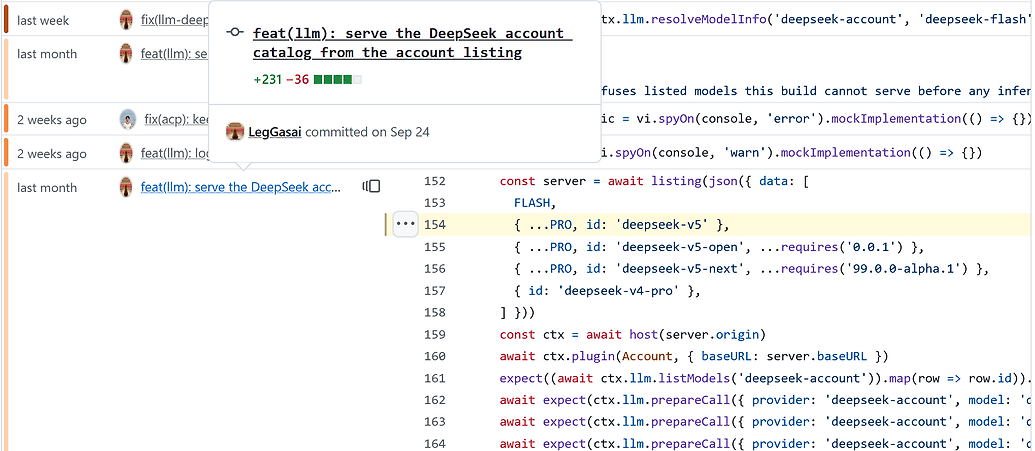This screenshot has height=451, width=1035.
Task: Click line number 163
Action: click(435, 422)
